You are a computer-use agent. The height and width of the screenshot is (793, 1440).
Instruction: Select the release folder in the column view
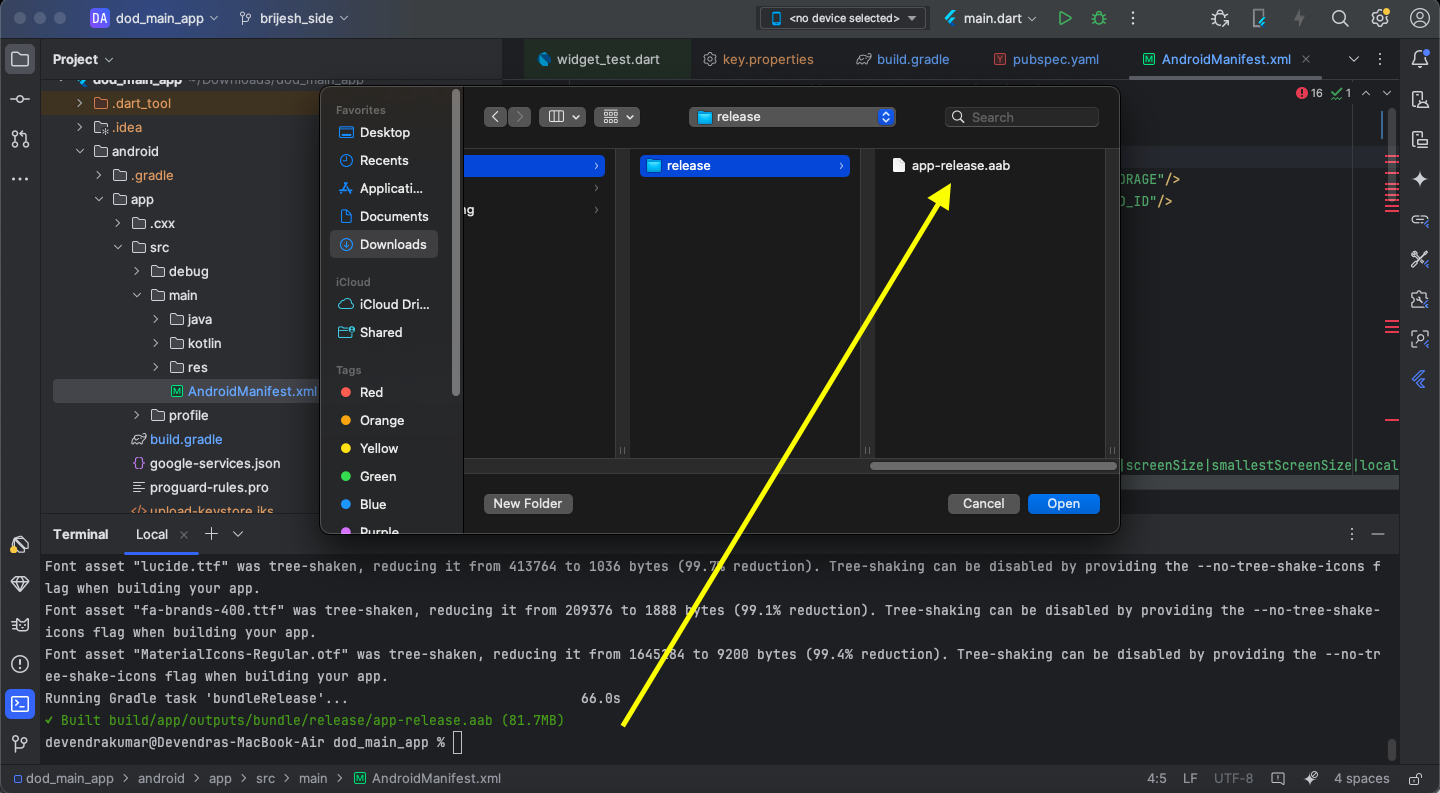click(744, 165)
